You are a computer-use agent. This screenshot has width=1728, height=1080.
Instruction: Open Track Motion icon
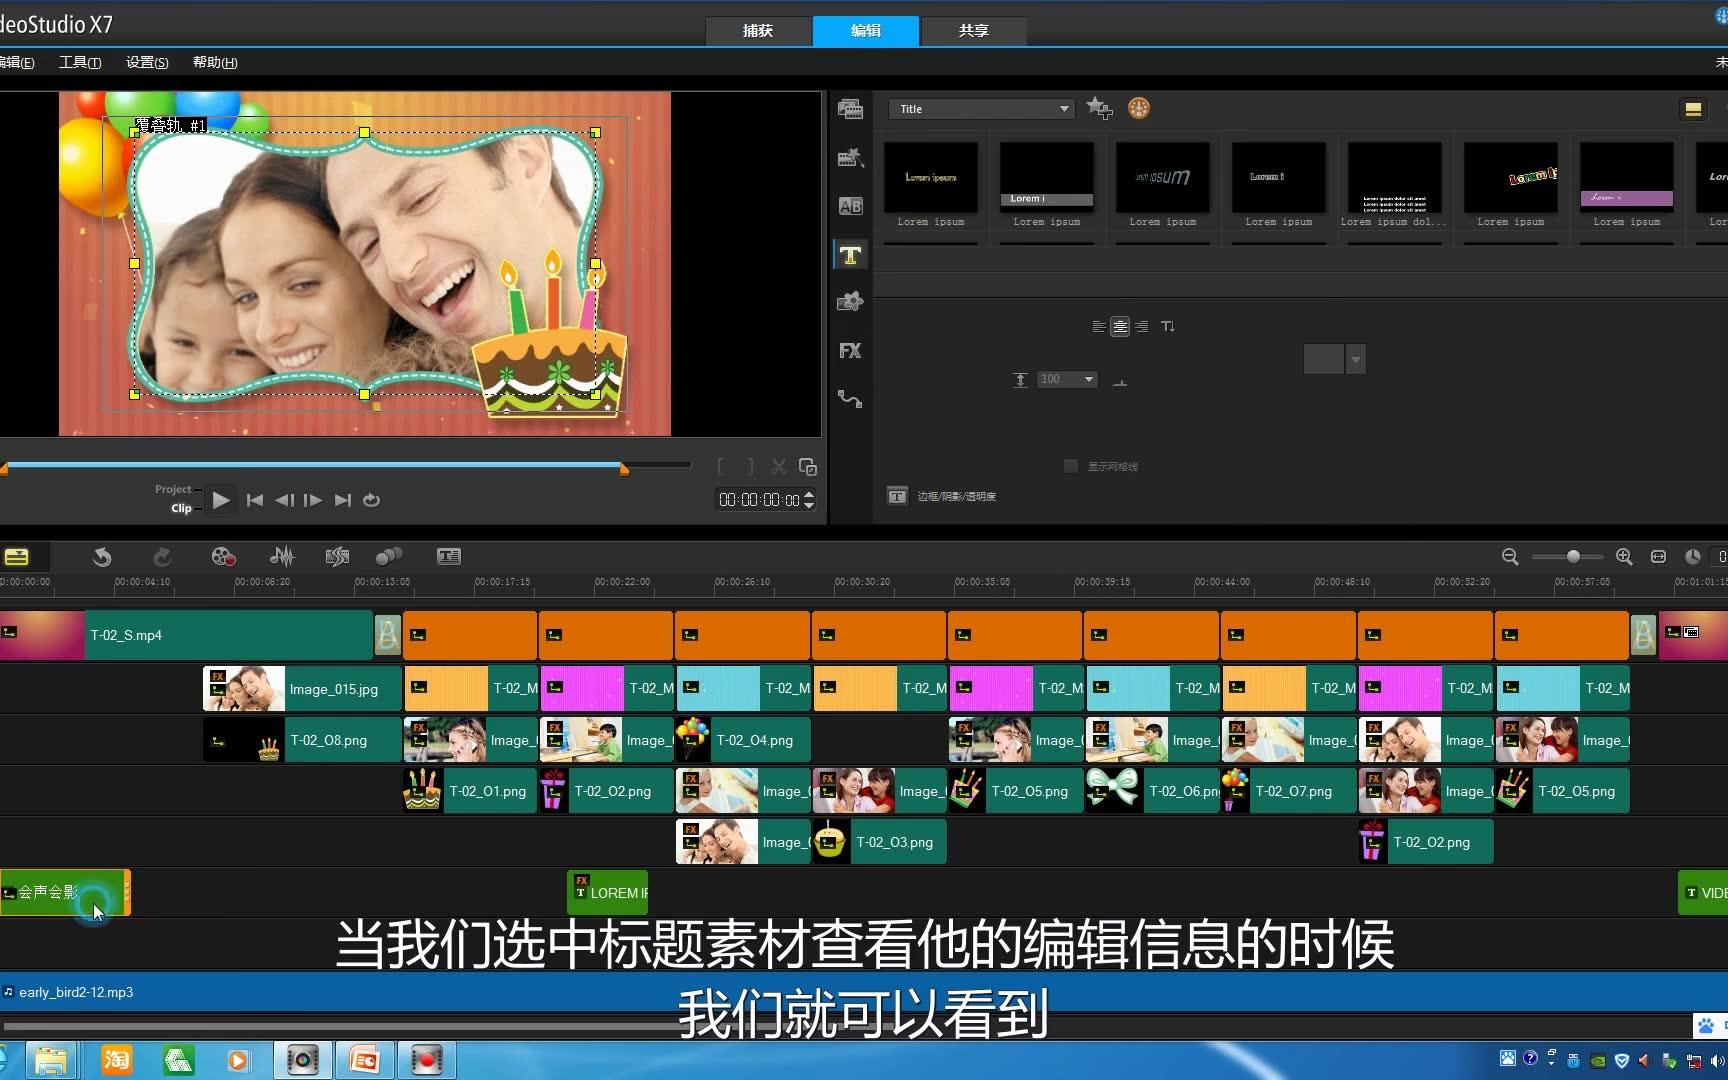click(389, 557)
